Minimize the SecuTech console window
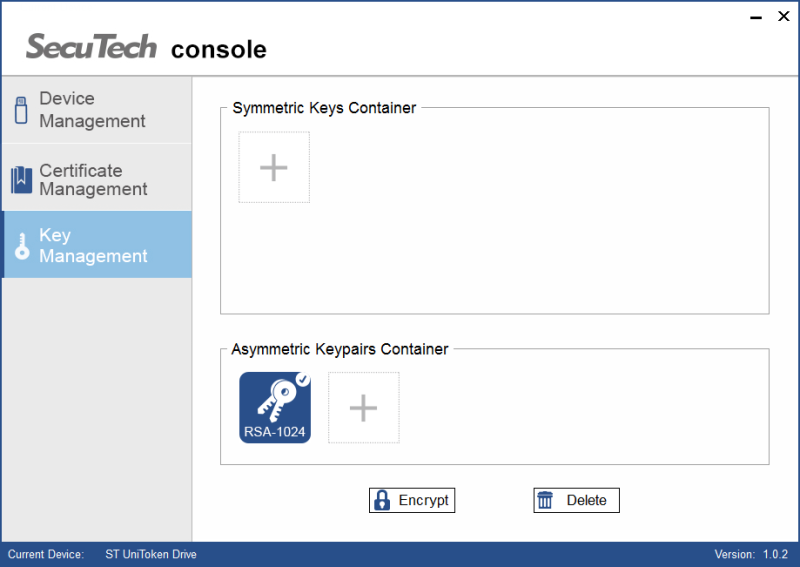The height and width of the screenshot is (567, 800). point(756,17)
